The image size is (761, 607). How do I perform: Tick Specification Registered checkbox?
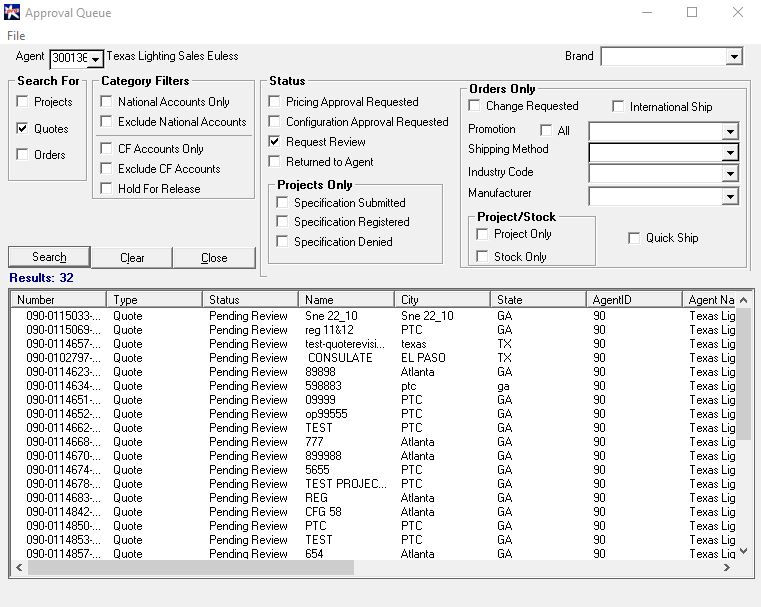tap(282, 222)
